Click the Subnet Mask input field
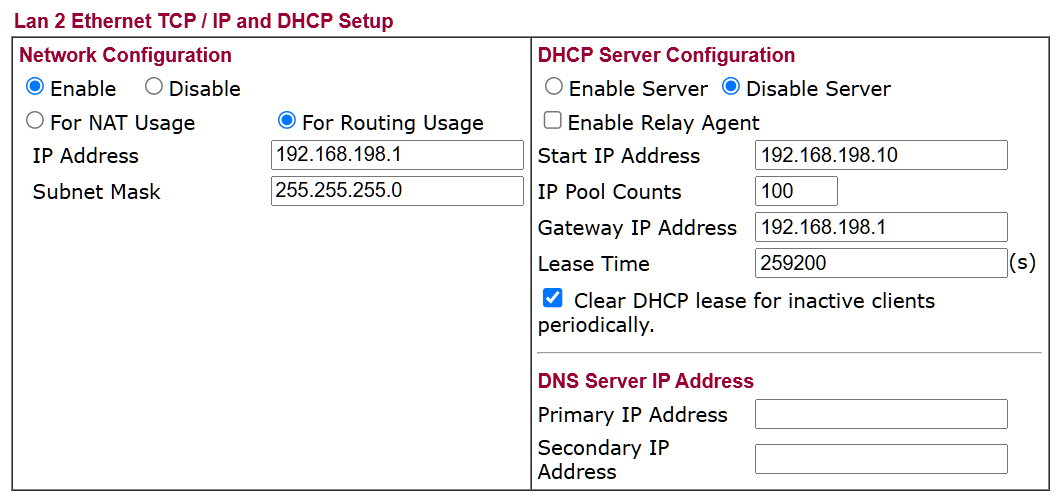The image size is (1062, 499). pos(397,191)
